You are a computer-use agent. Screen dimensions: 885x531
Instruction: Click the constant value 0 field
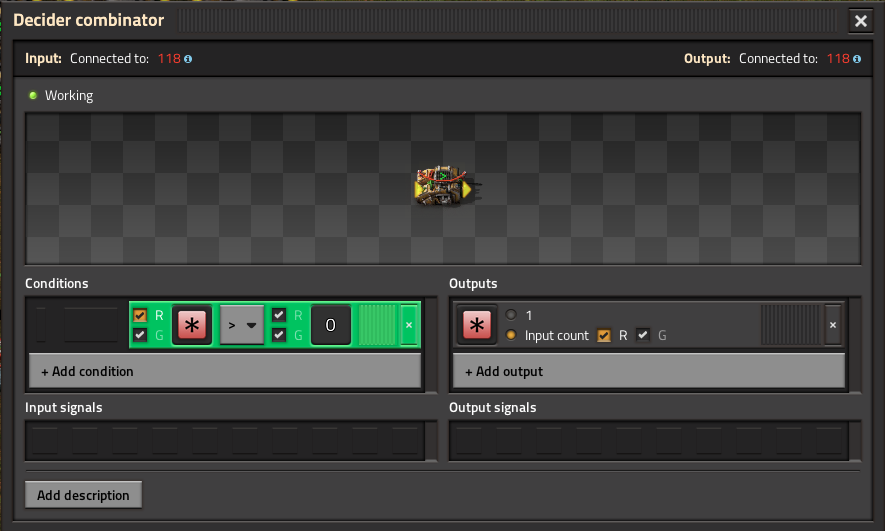click(331, 325)
